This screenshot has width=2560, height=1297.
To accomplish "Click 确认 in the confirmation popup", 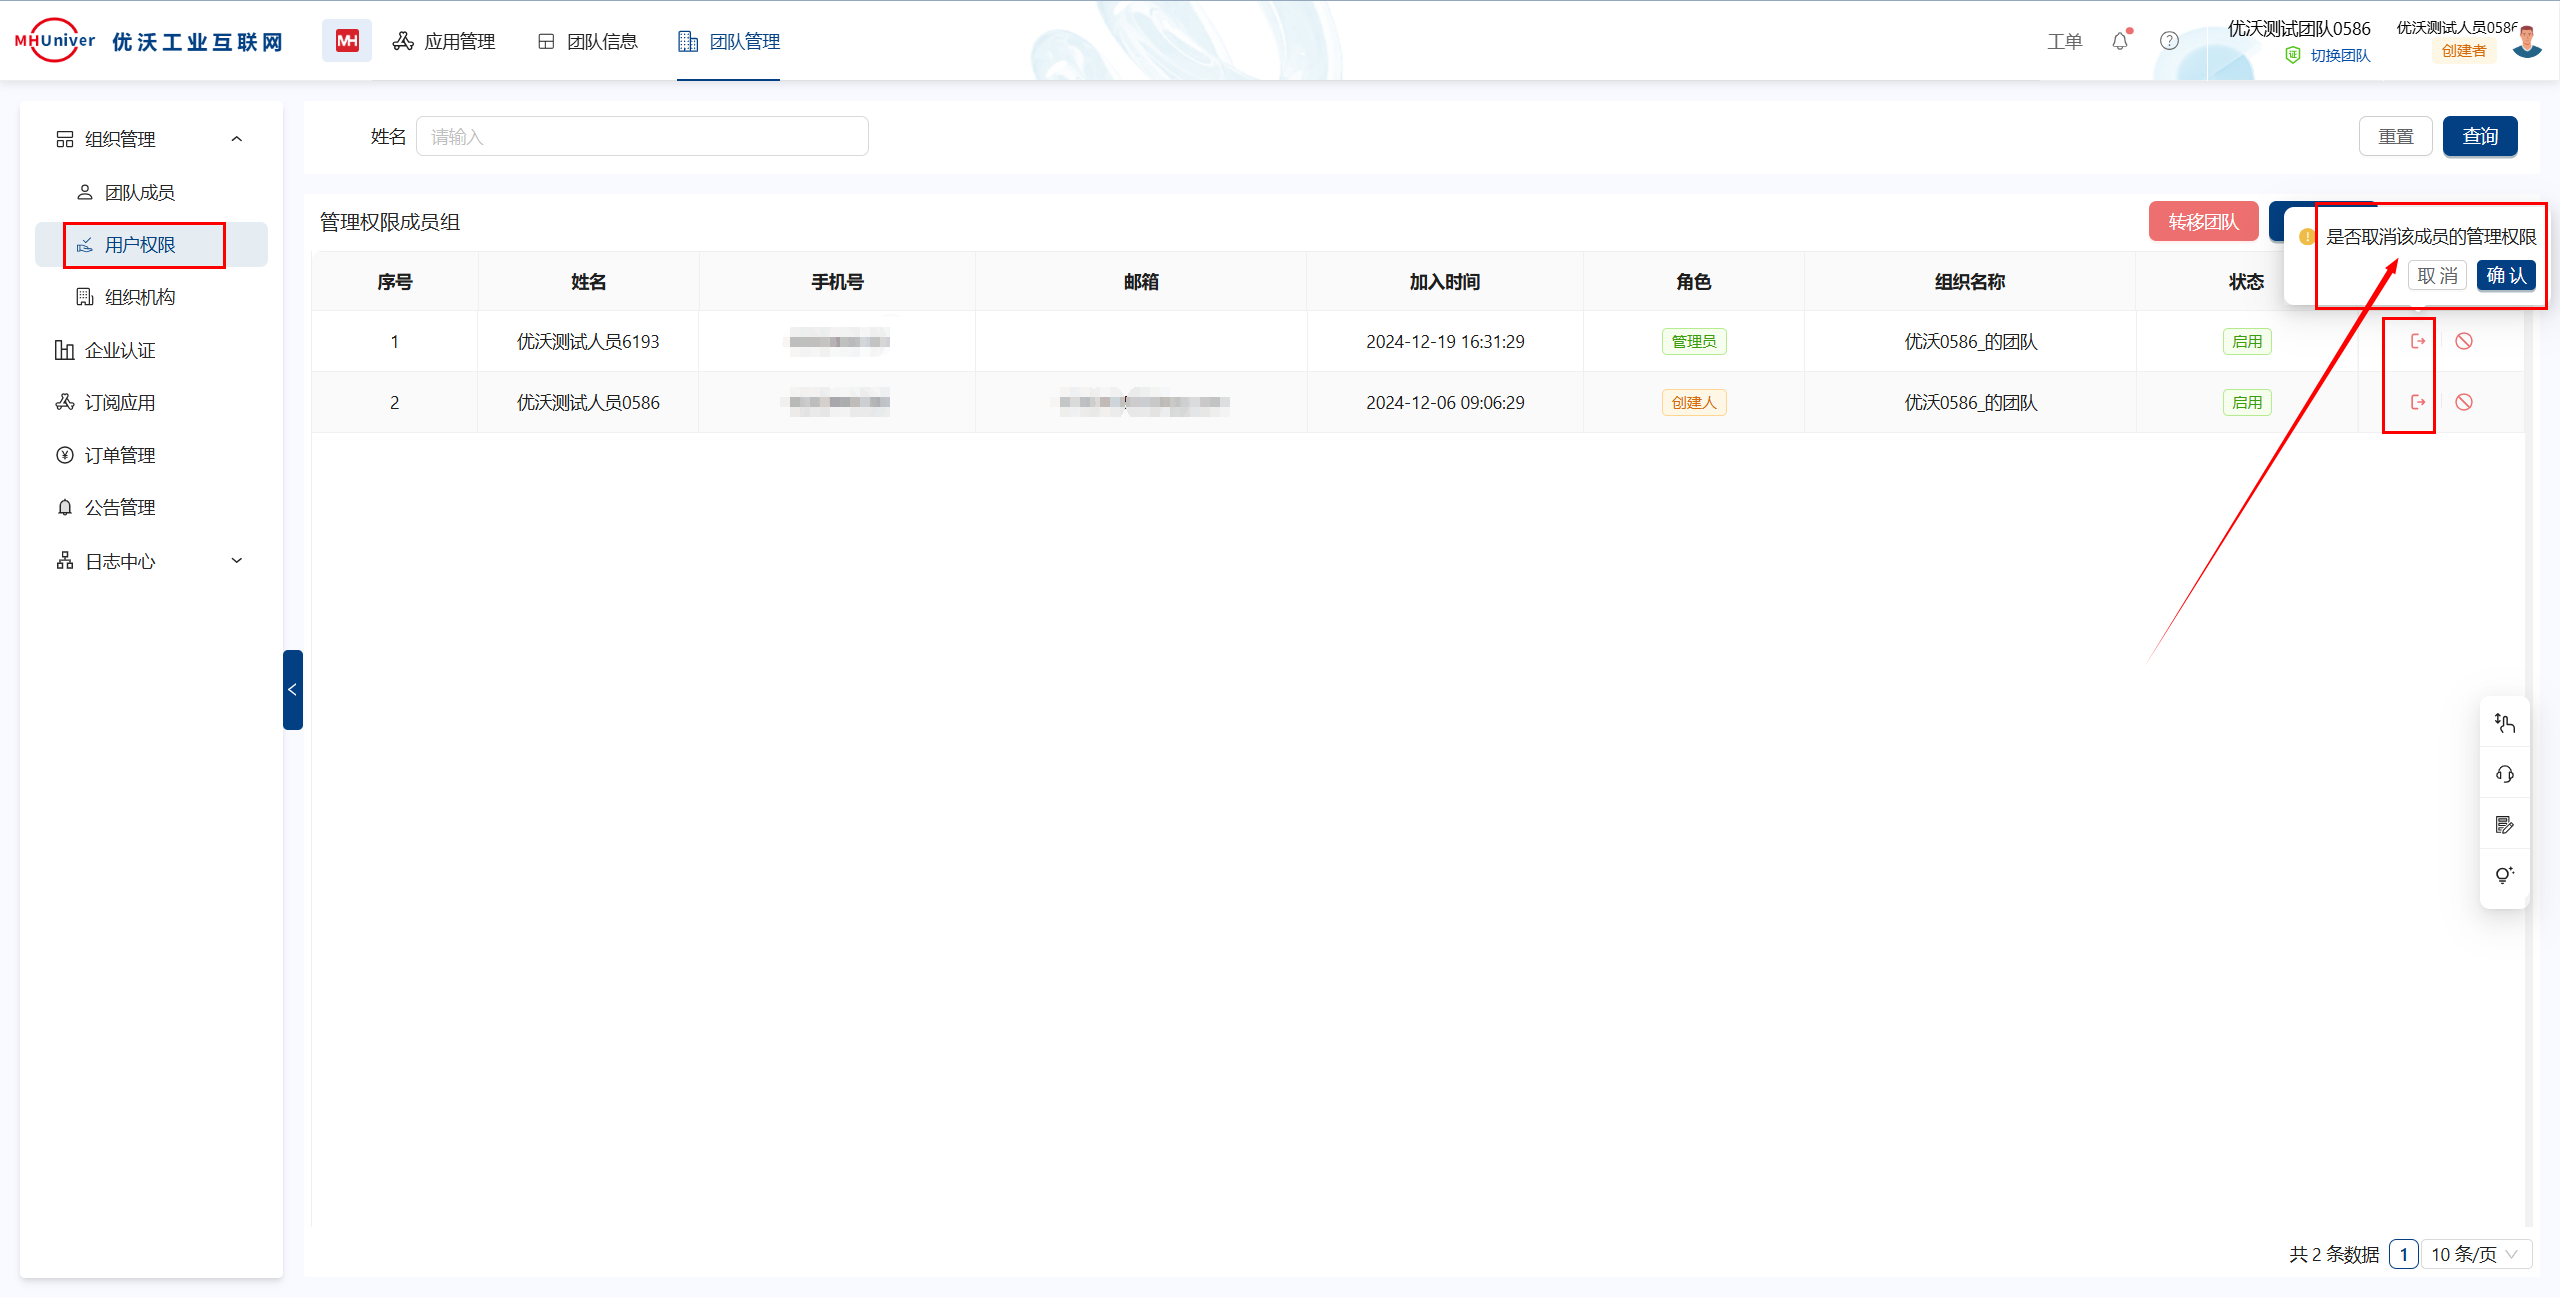I will tap(2505, 275).
